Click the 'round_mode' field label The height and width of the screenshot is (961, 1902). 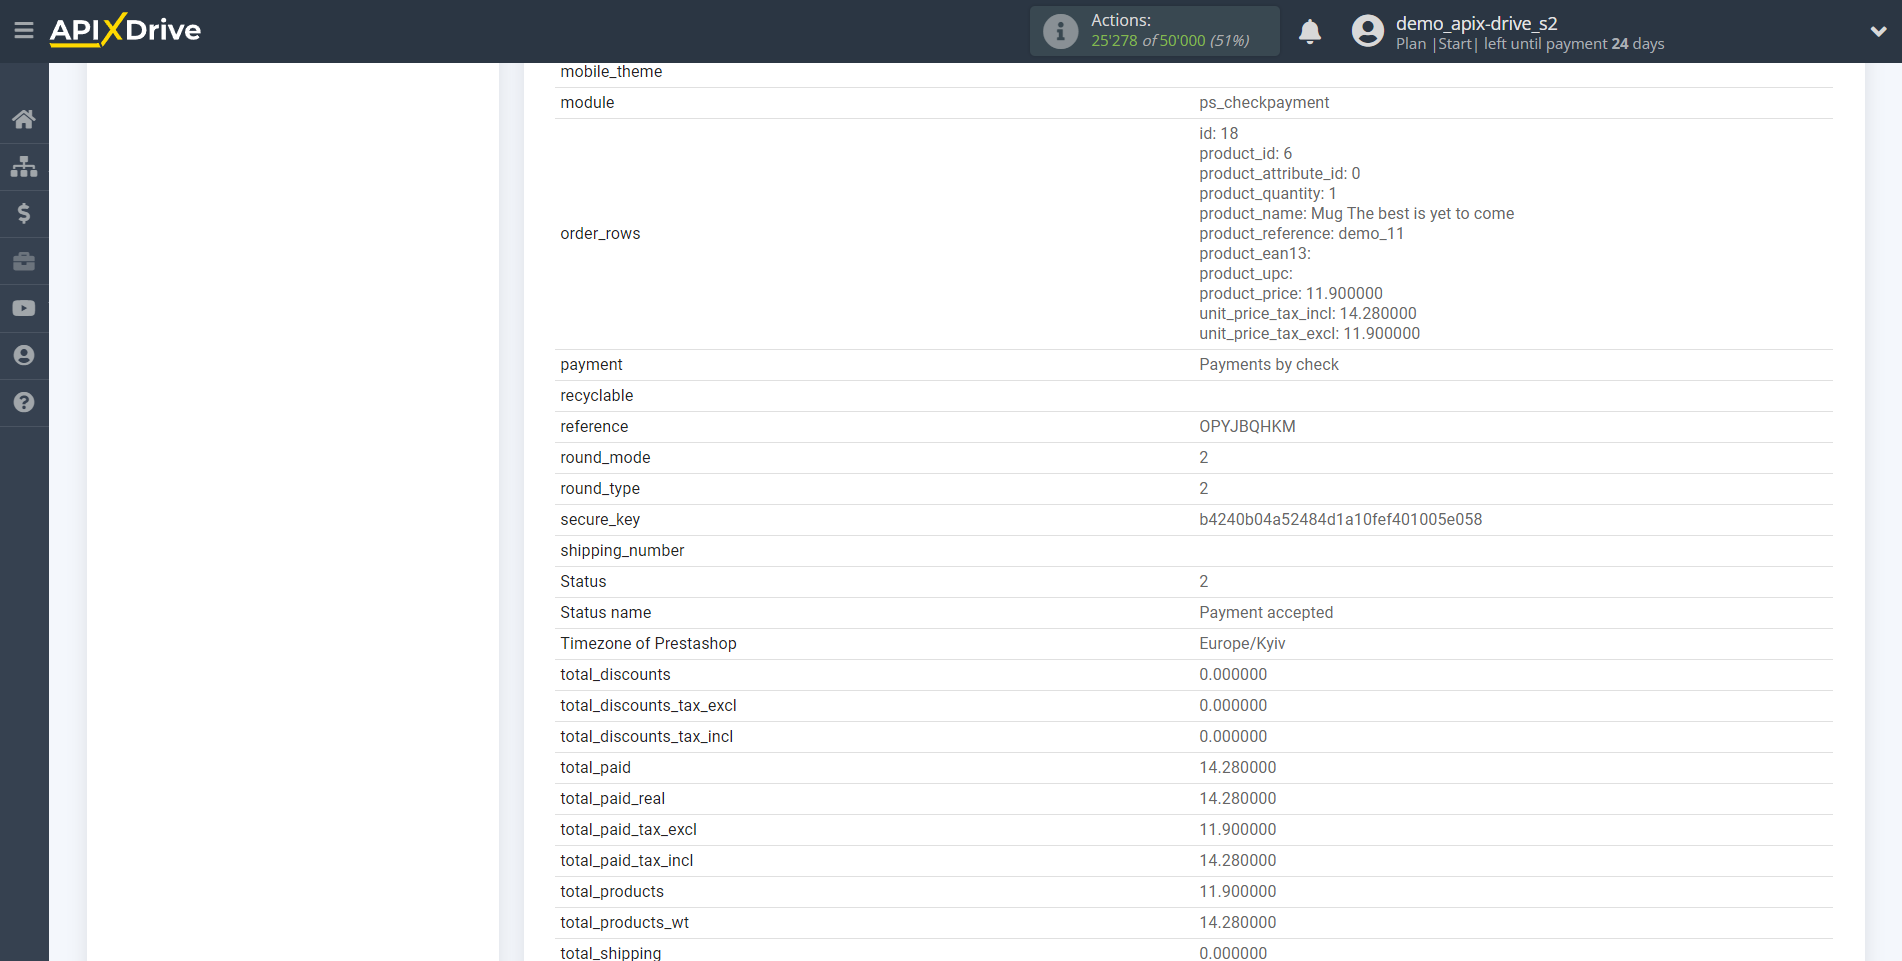pyautogui.click(x=605, y=457)
